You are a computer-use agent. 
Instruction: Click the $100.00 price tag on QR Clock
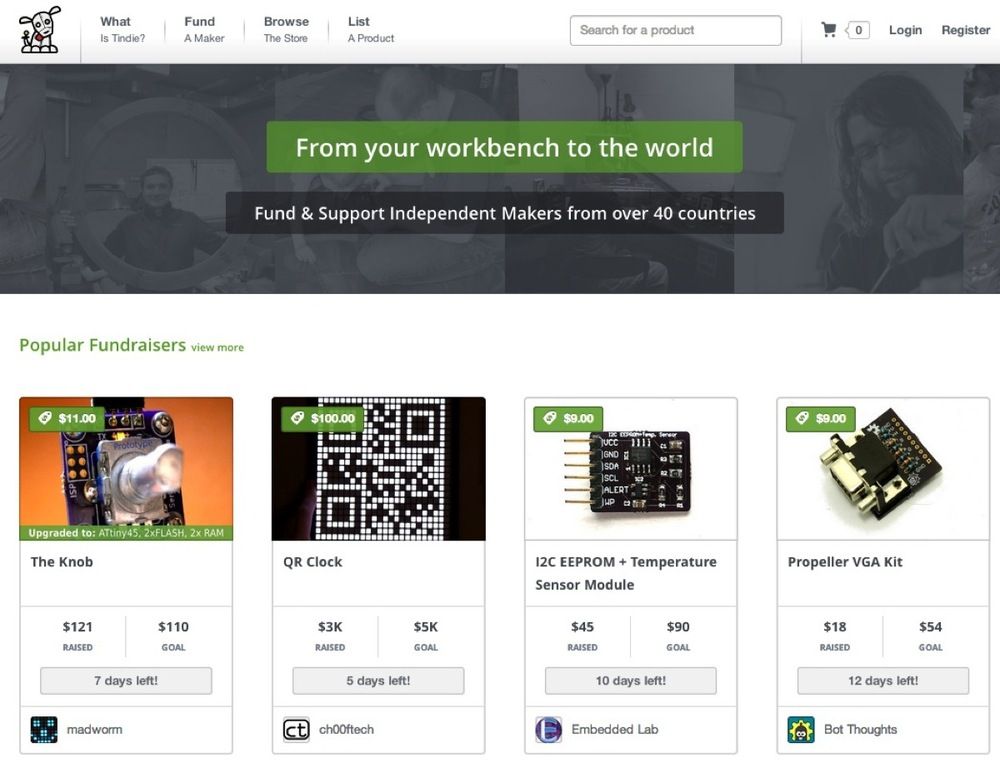pyautogui.click(x=323, y=418)
